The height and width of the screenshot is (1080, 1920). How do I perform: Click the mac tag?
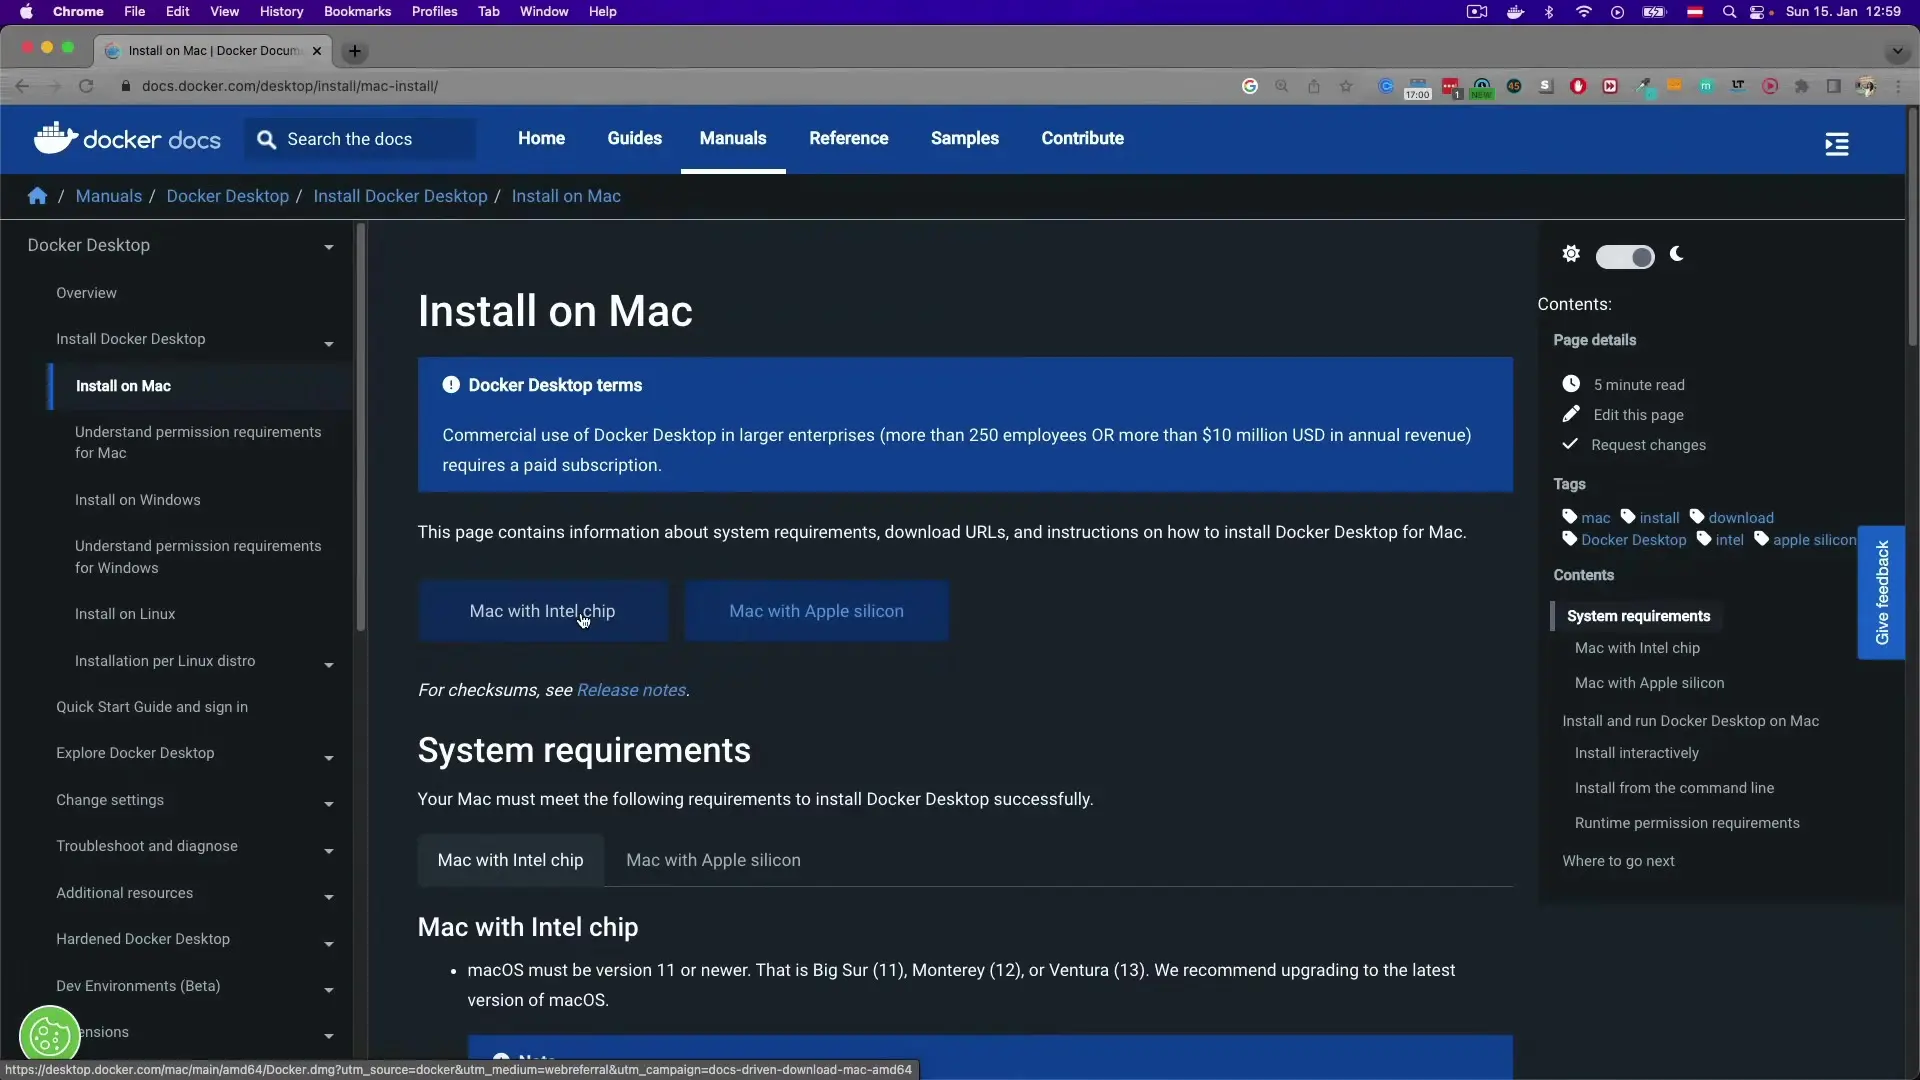pos(1595,518)
